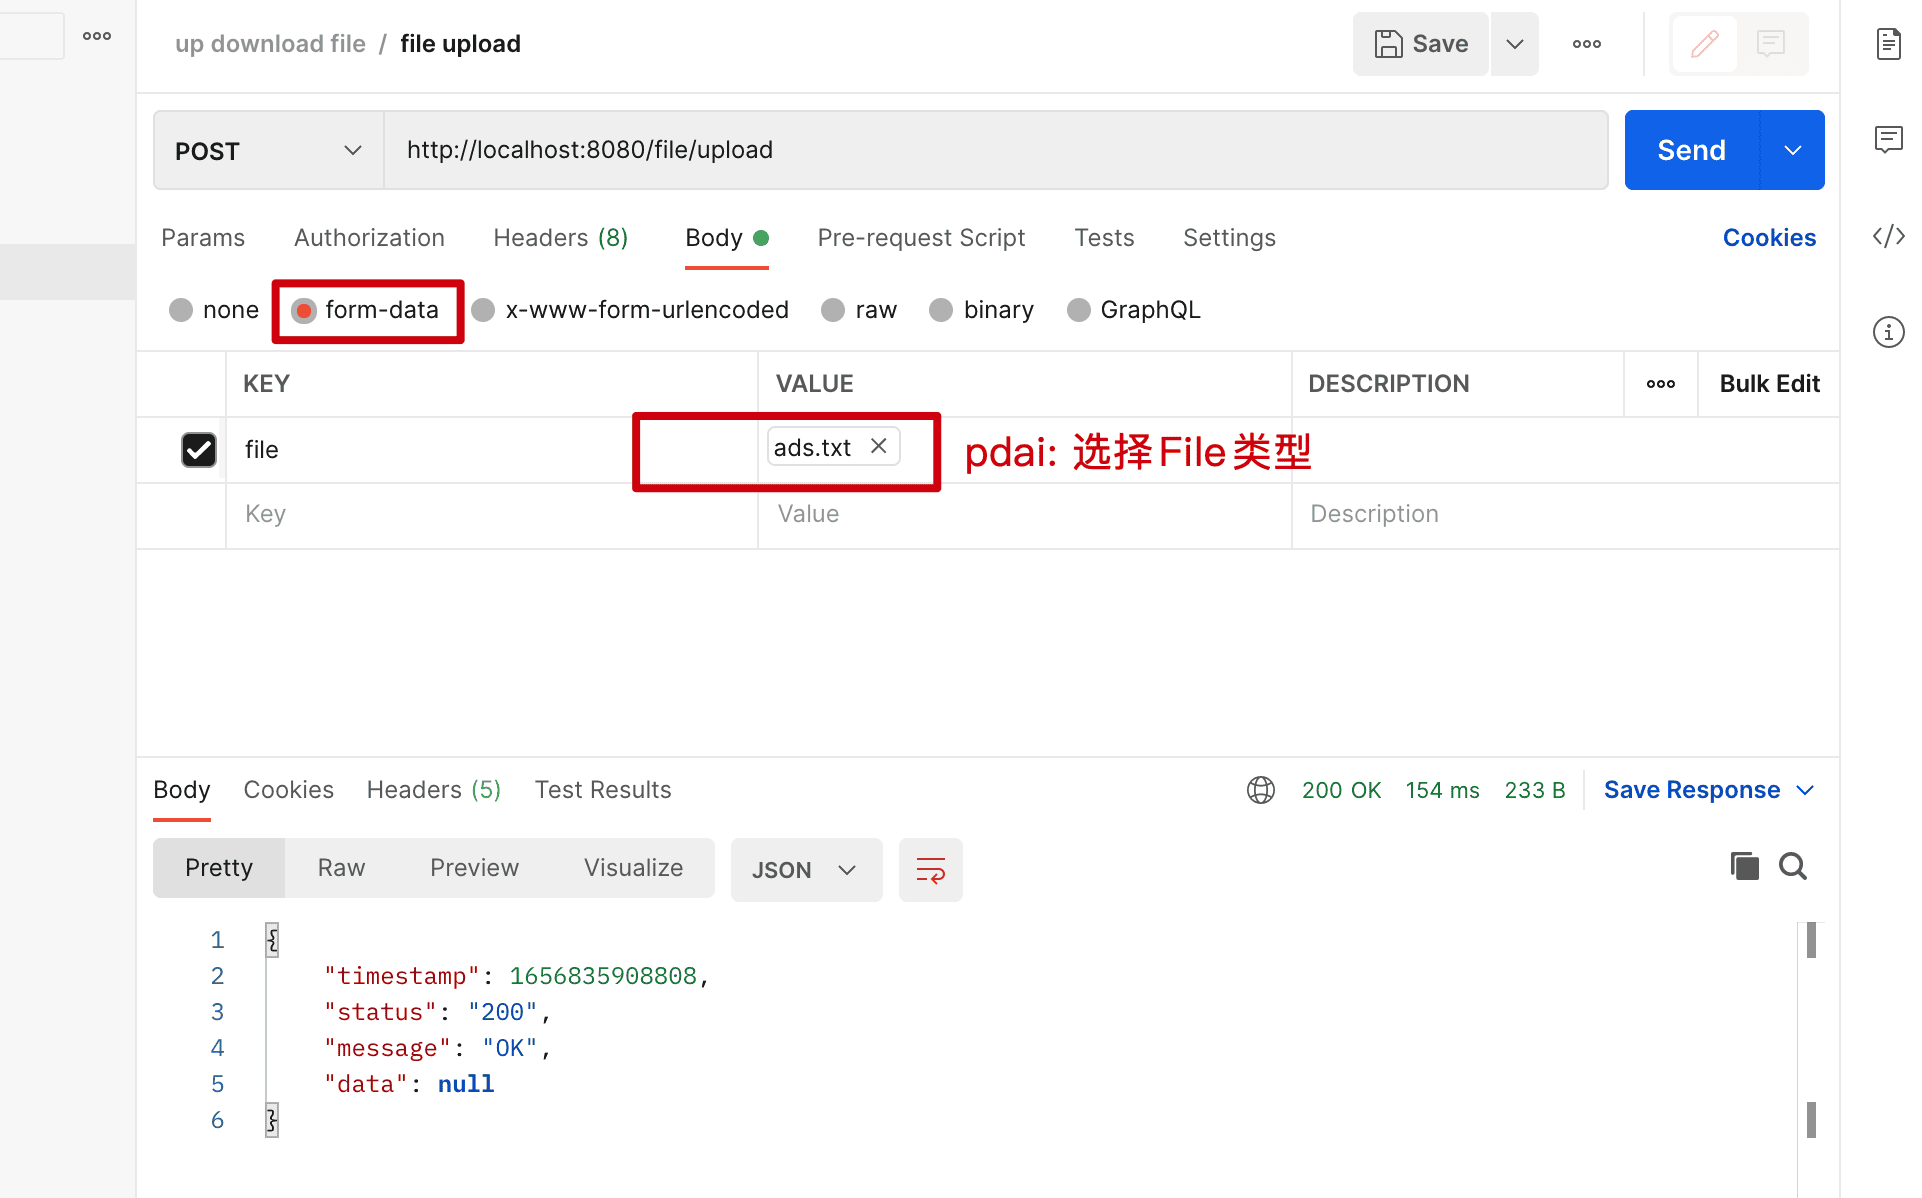Screen dimensions: 1922x1198
Task: Open the POST method dropdown
Action: click(268, 151)
